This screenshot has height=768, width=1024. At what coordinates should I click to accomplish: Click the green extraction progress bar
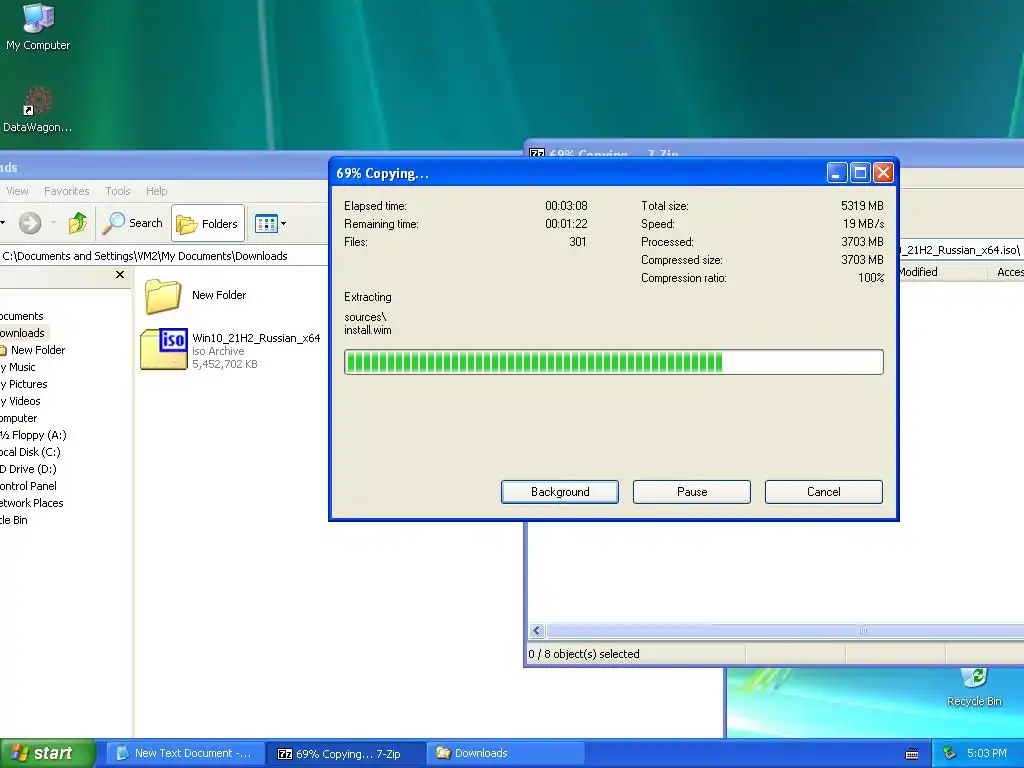(x=613, y=362)
